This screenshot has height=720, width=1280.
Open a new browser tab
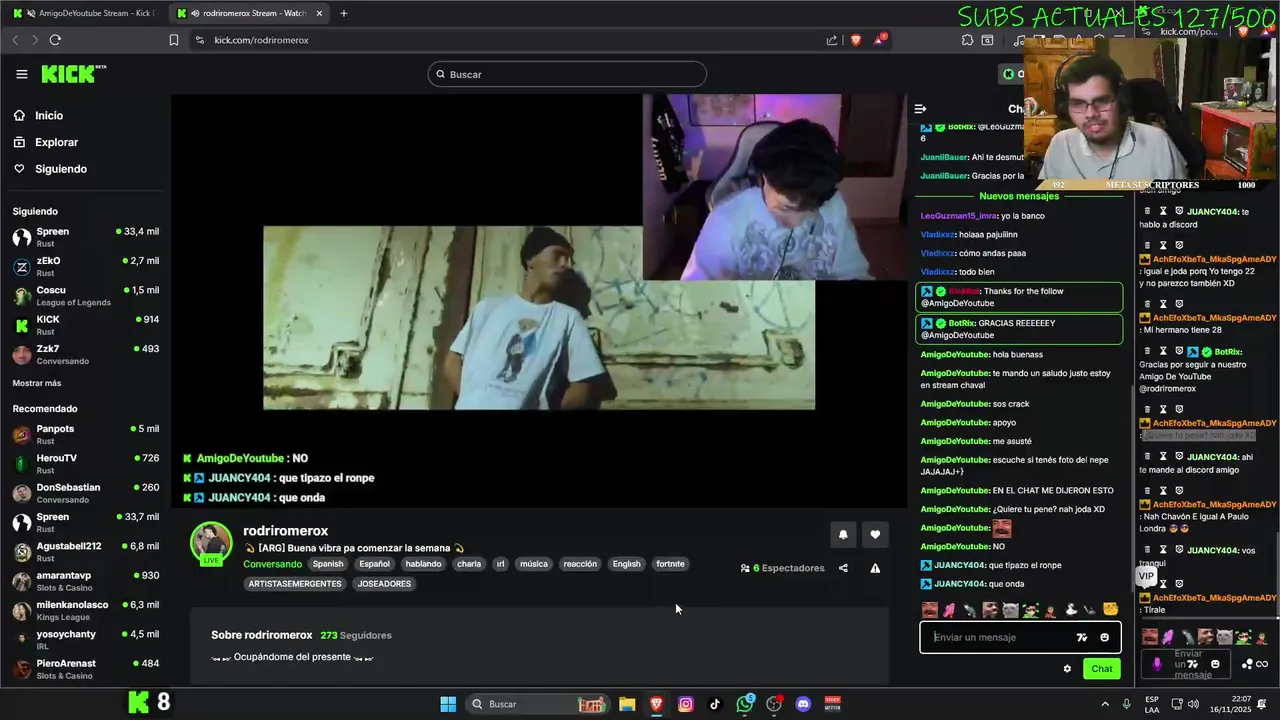344,13
